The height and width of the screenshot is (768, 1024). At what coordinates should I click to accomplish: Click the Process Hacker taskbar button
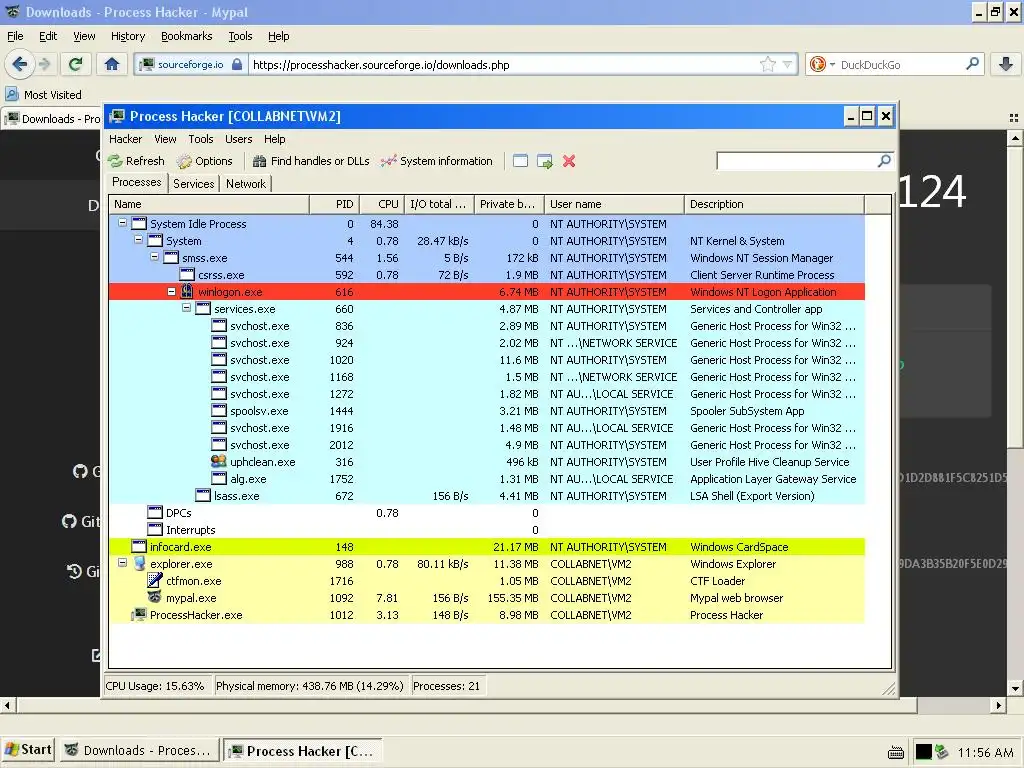click(302, 751)
